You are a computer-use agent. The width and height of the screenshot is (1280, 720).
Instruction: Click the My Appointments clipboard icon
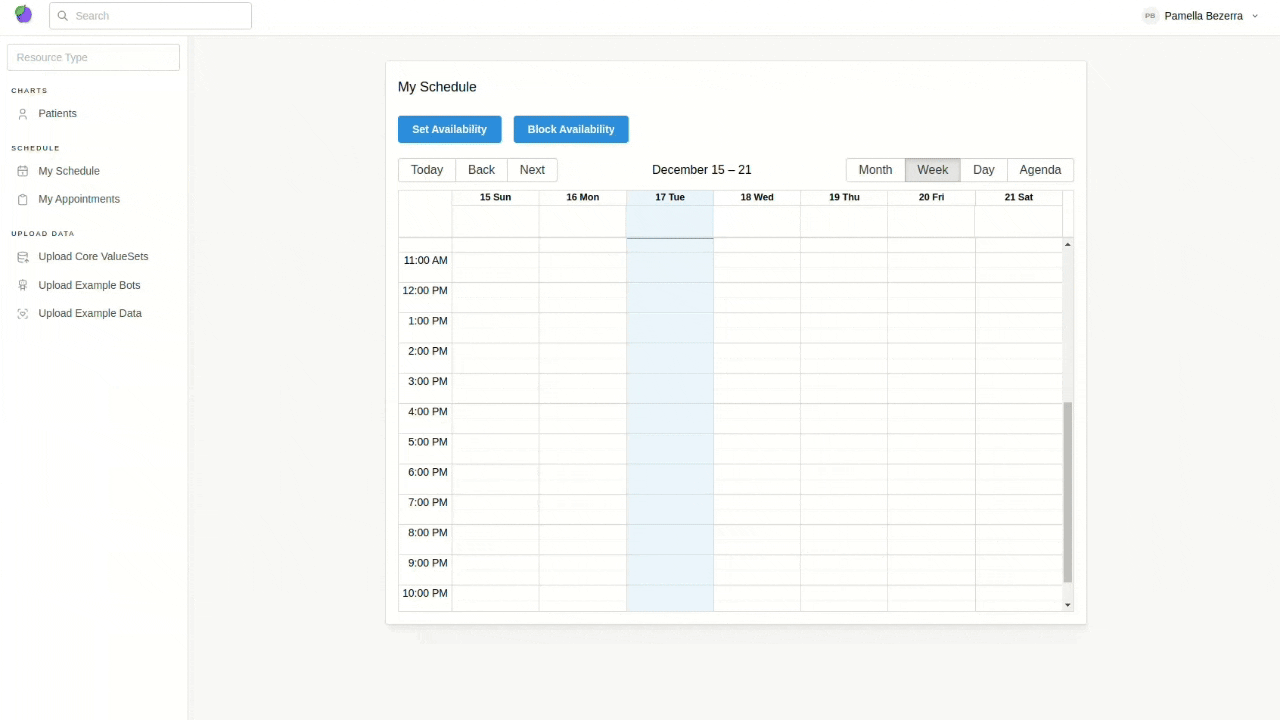pos(23,200)
